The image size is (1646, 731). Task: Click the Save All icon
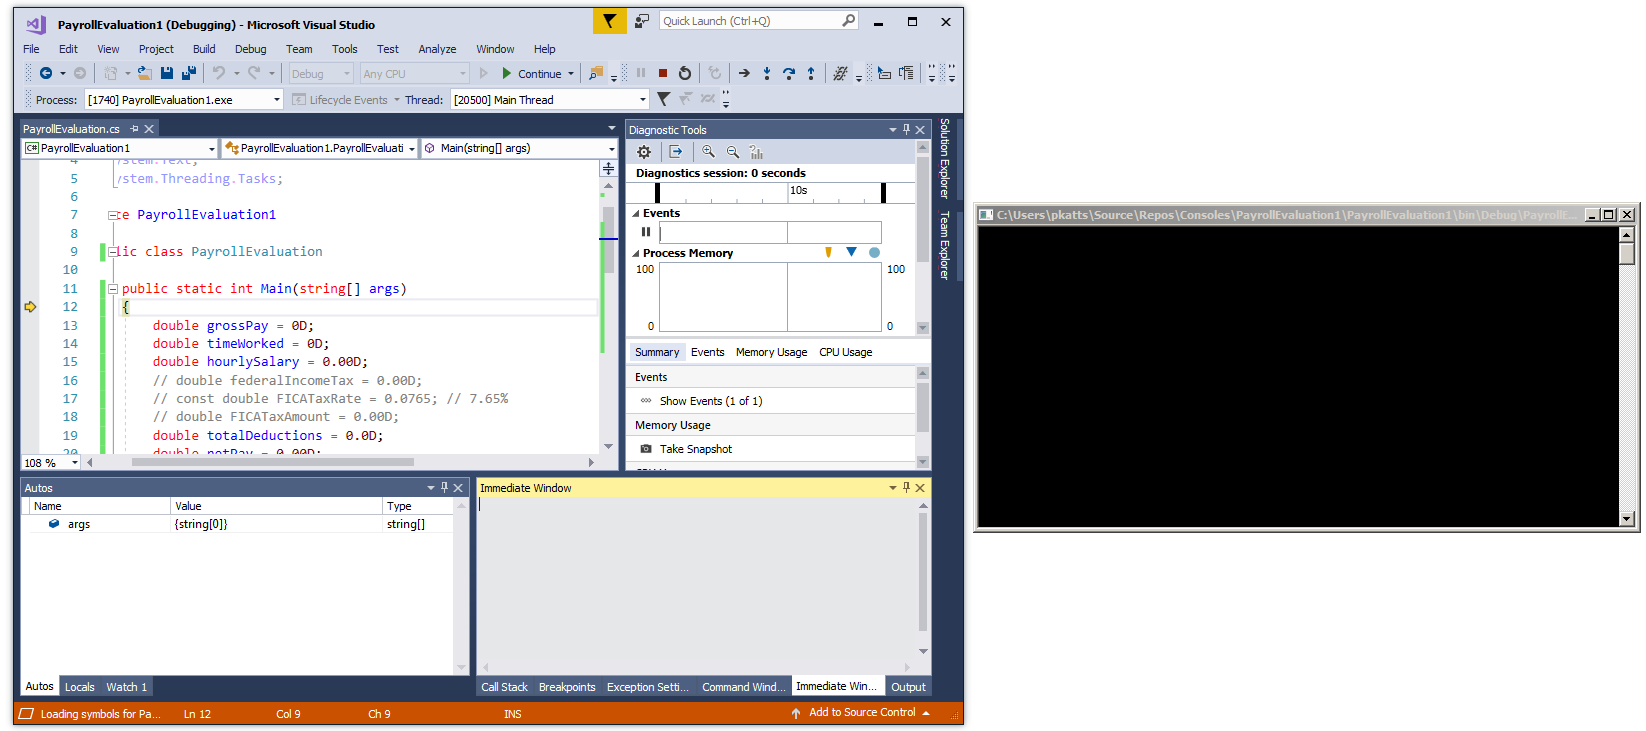(188, 73)
